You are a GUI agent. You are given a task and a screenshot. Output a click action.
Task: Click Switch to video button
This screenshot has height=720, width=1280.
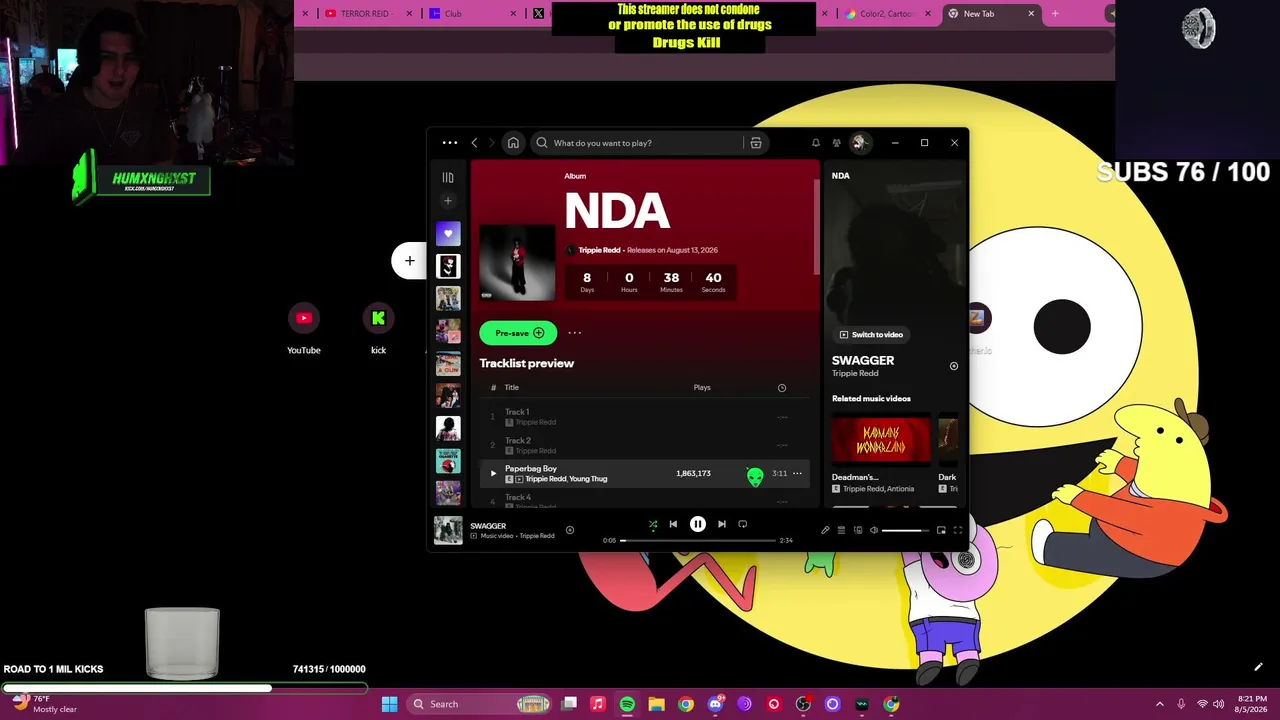click(x=871, y=335)
